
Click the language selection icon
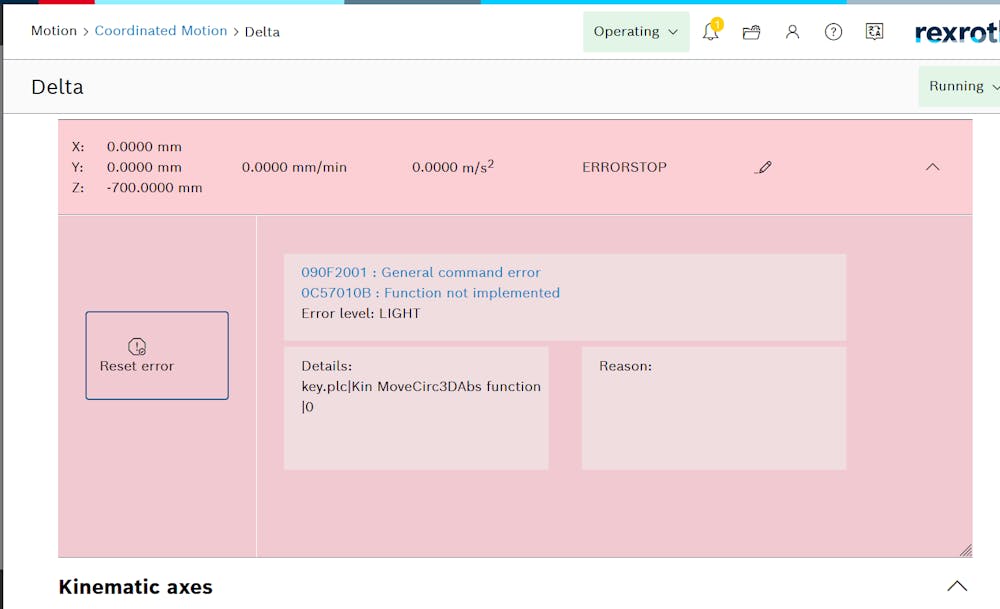coord(875,32)
